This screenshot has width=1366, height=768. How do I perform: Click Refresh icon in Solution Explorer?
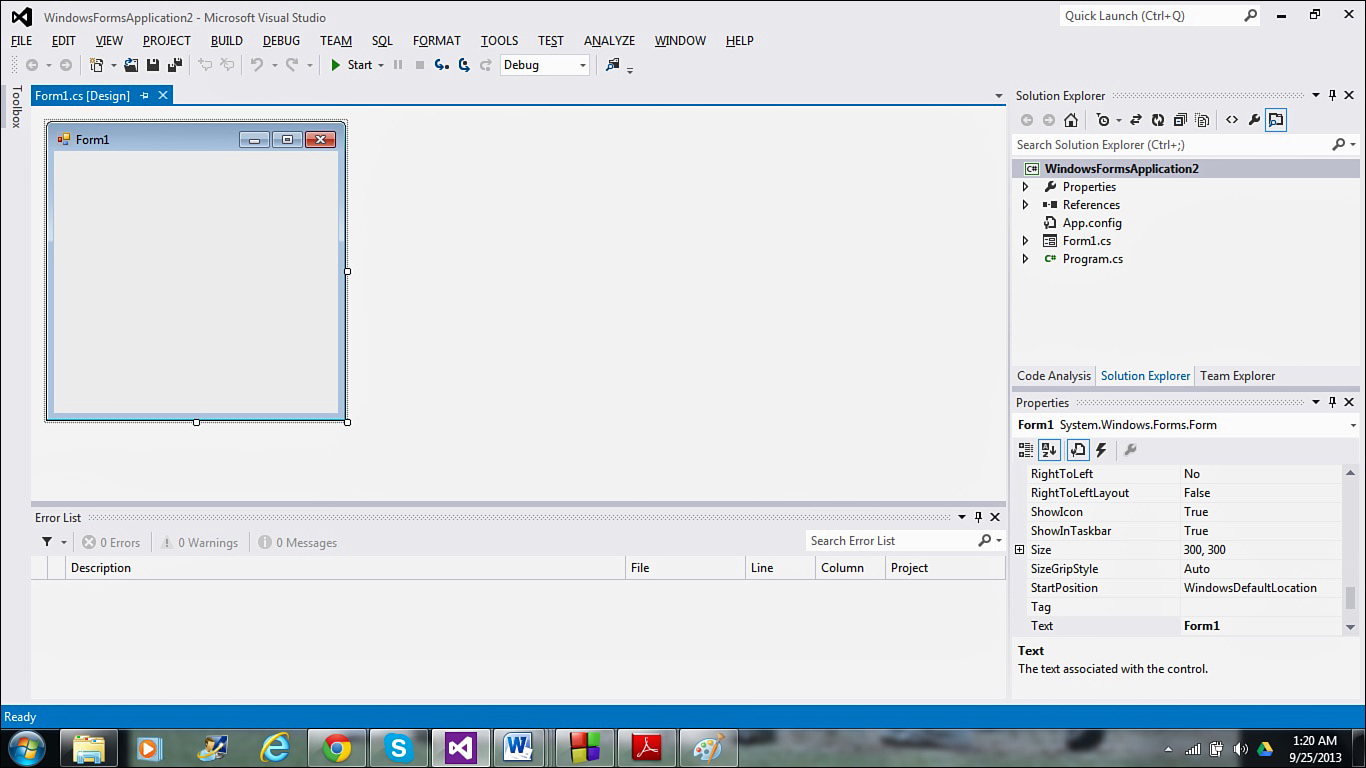pos(1158,120)
